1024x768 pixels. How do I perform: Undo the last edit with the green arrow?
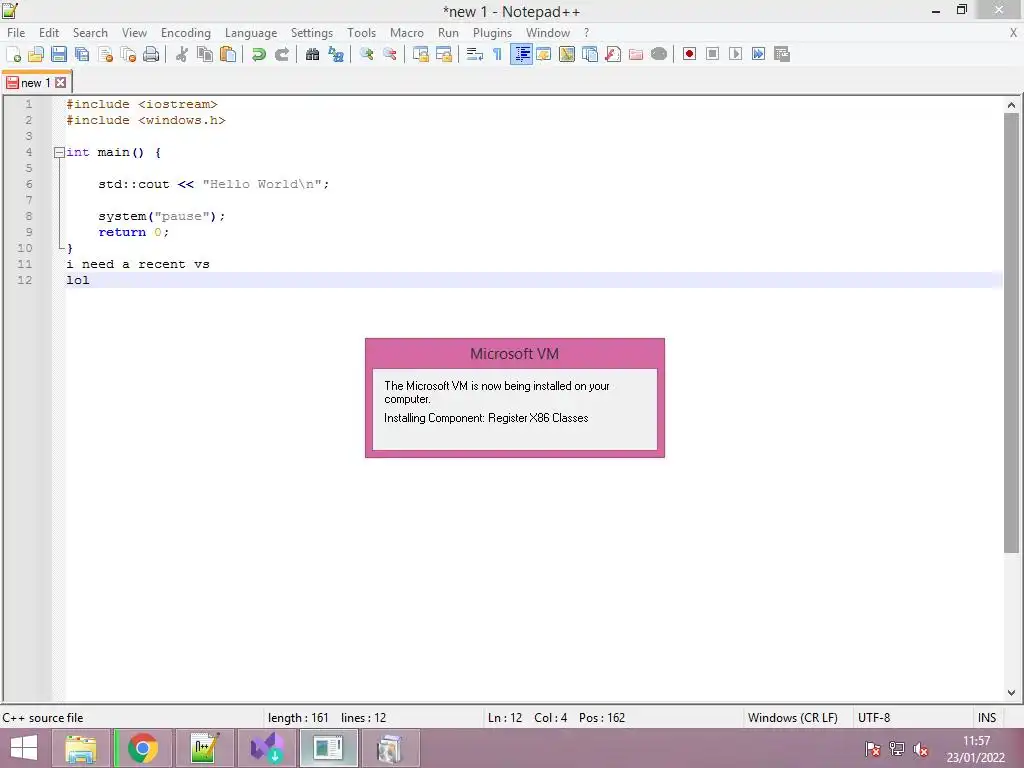pos(259,54)
